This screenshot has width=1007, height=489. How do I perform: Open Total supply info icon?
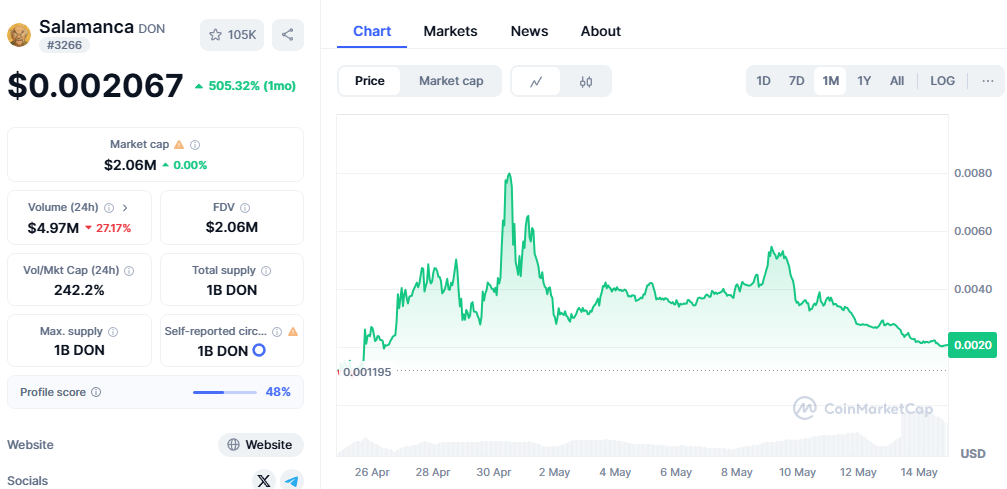(266, 271)
